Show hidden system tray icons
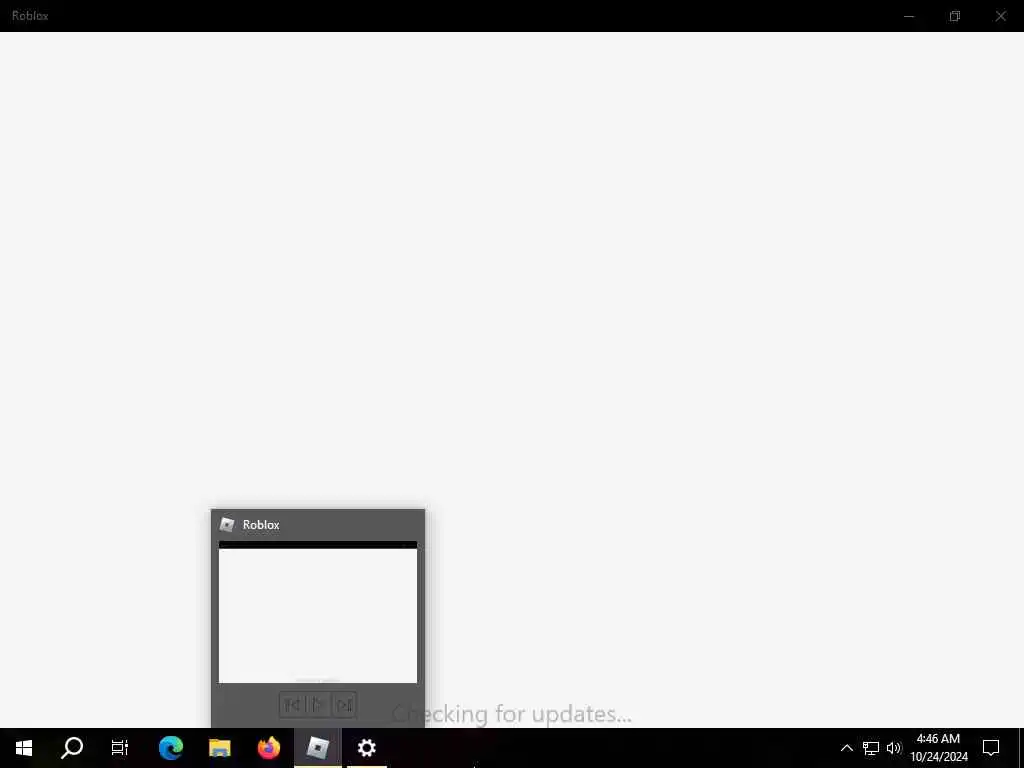 coord(846,748)
